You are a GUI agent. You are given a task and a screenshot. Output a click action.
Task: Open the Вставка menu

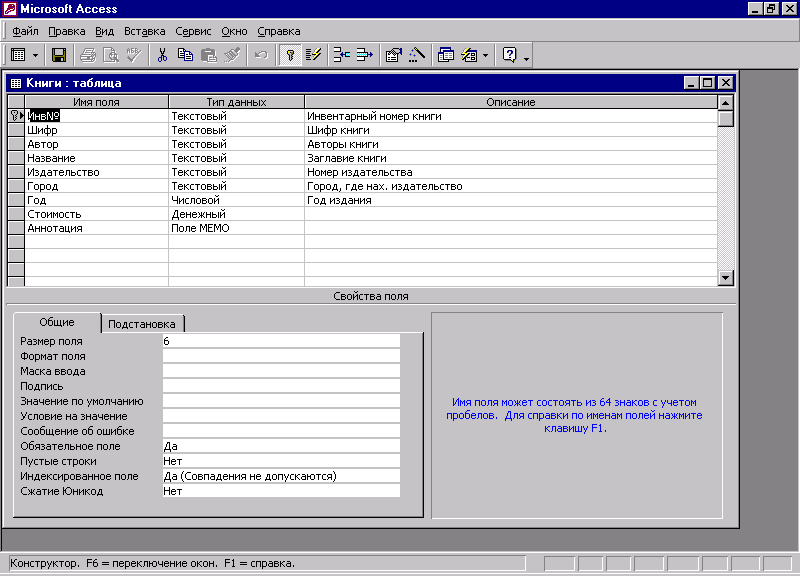pyautogui.click(x=144, y=31)
